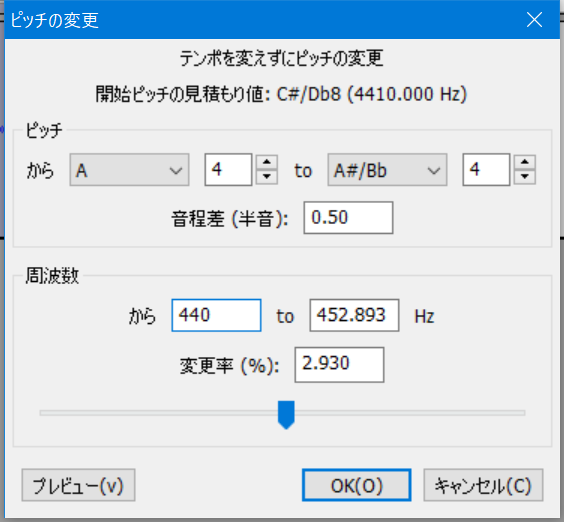564x522 pixels.
Task: Click the 変更率 (%) label
Action: (229, 366)
